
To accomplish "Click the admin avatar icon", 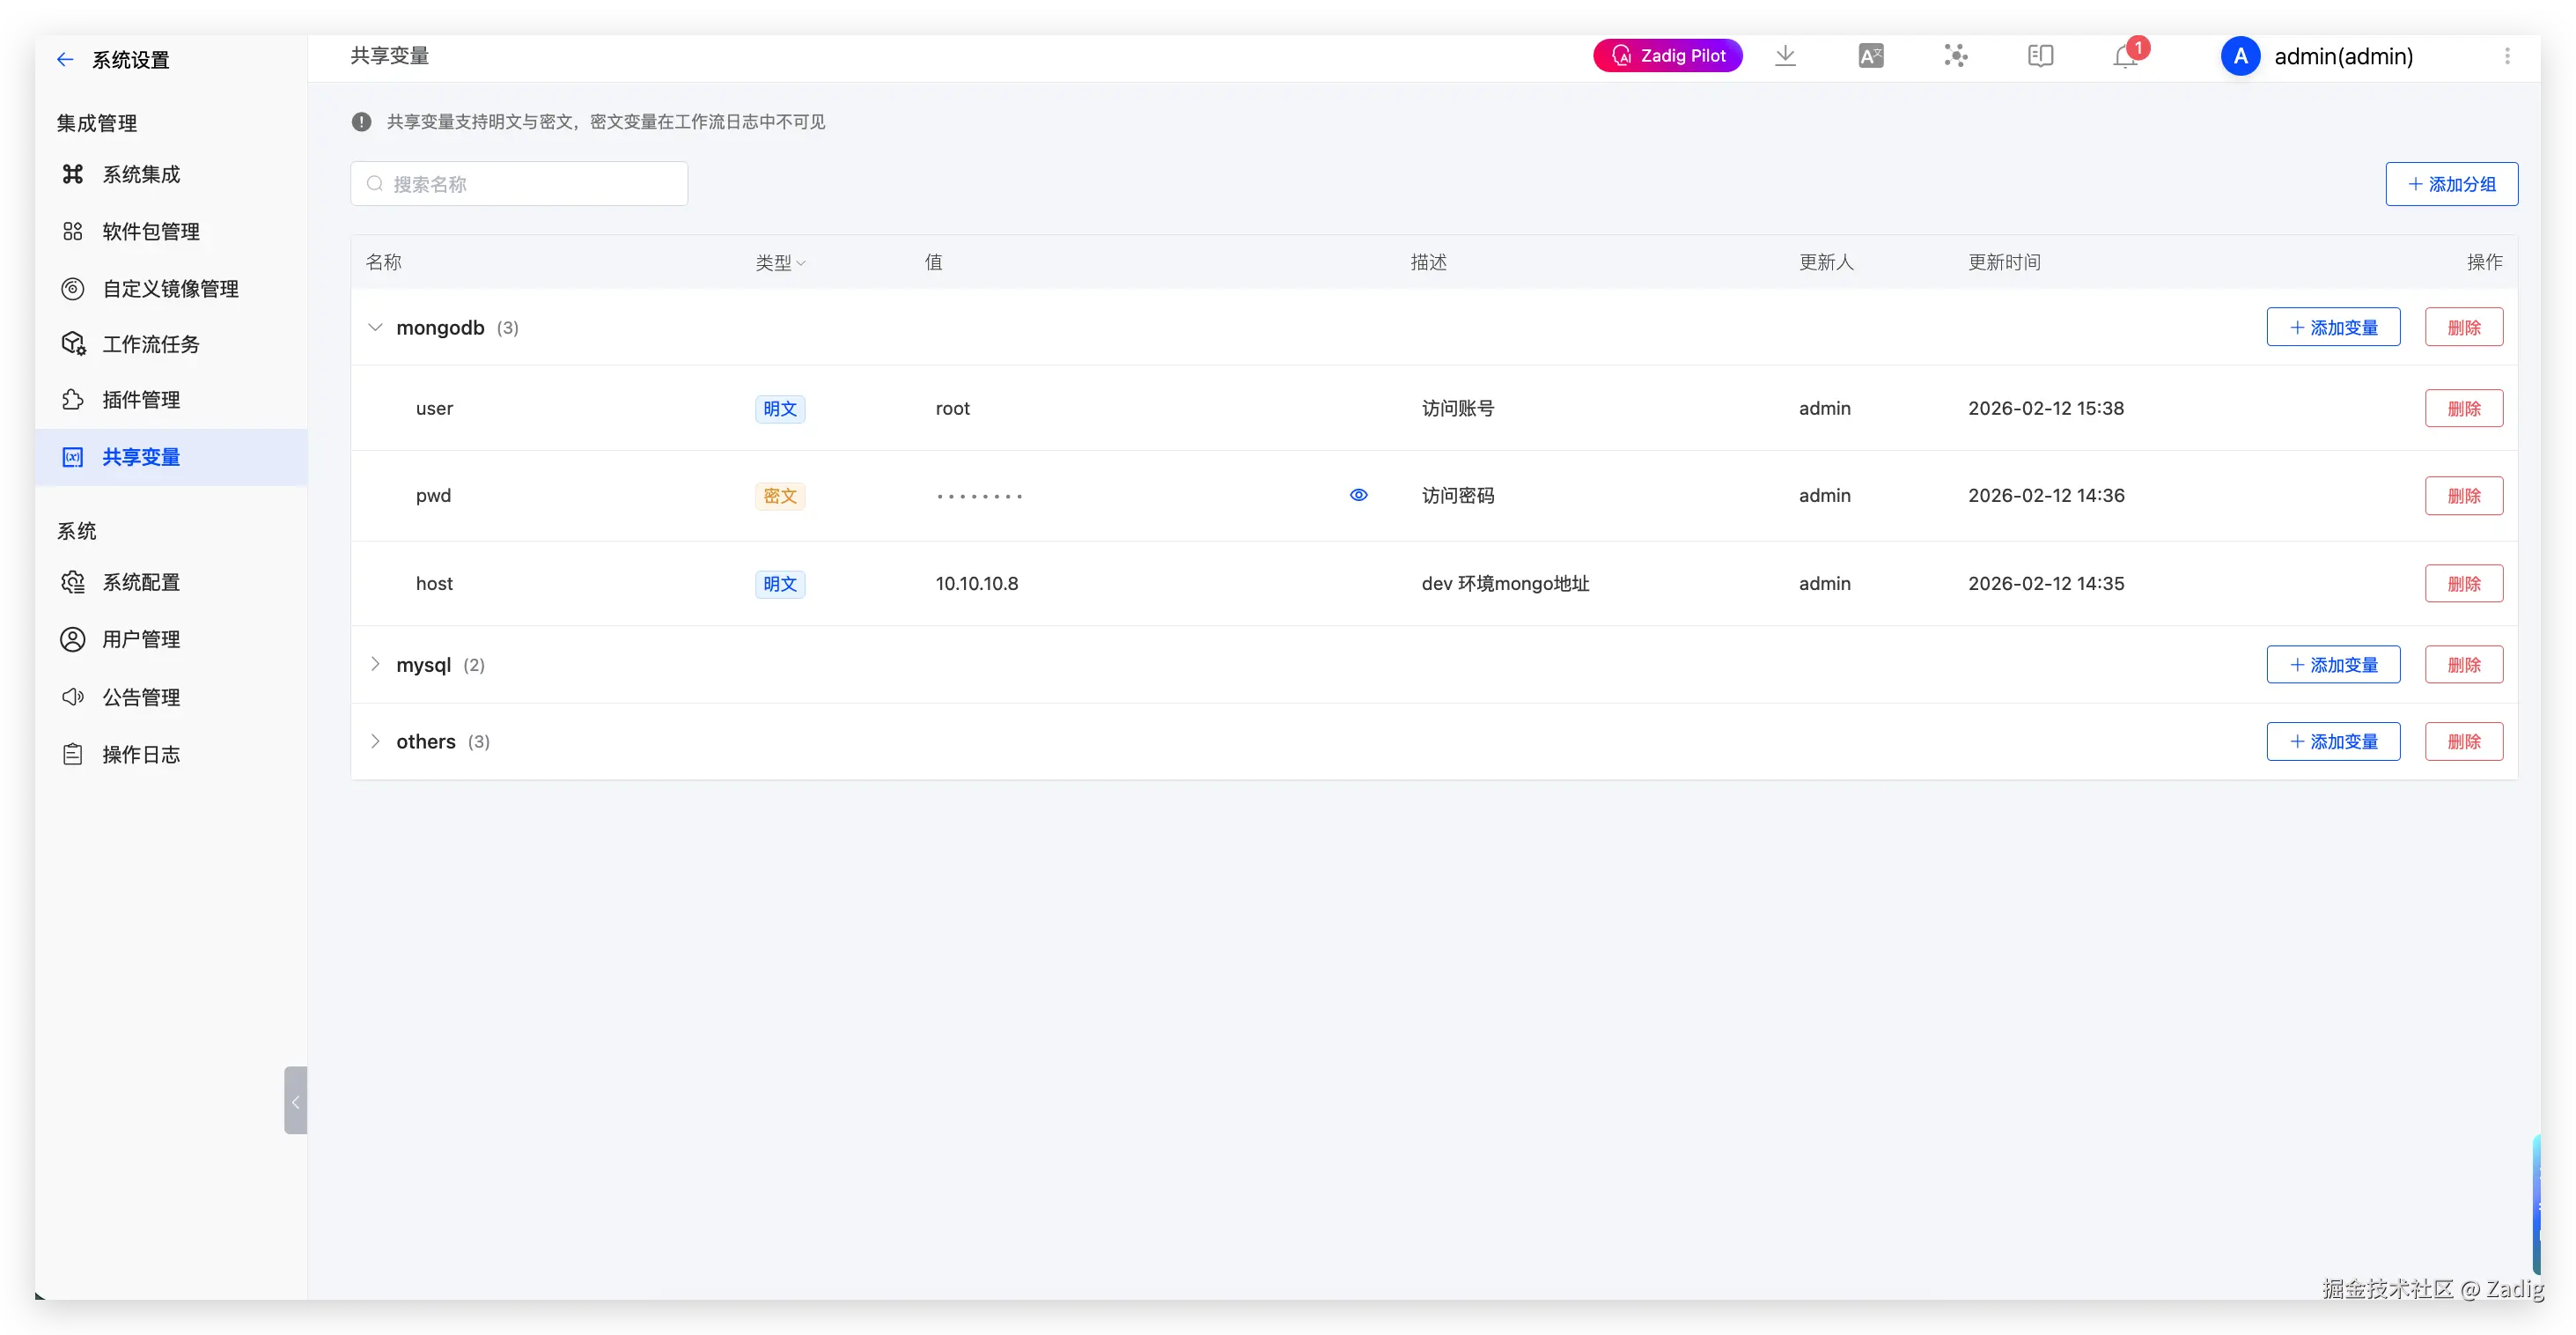I will click(2240, 56).
